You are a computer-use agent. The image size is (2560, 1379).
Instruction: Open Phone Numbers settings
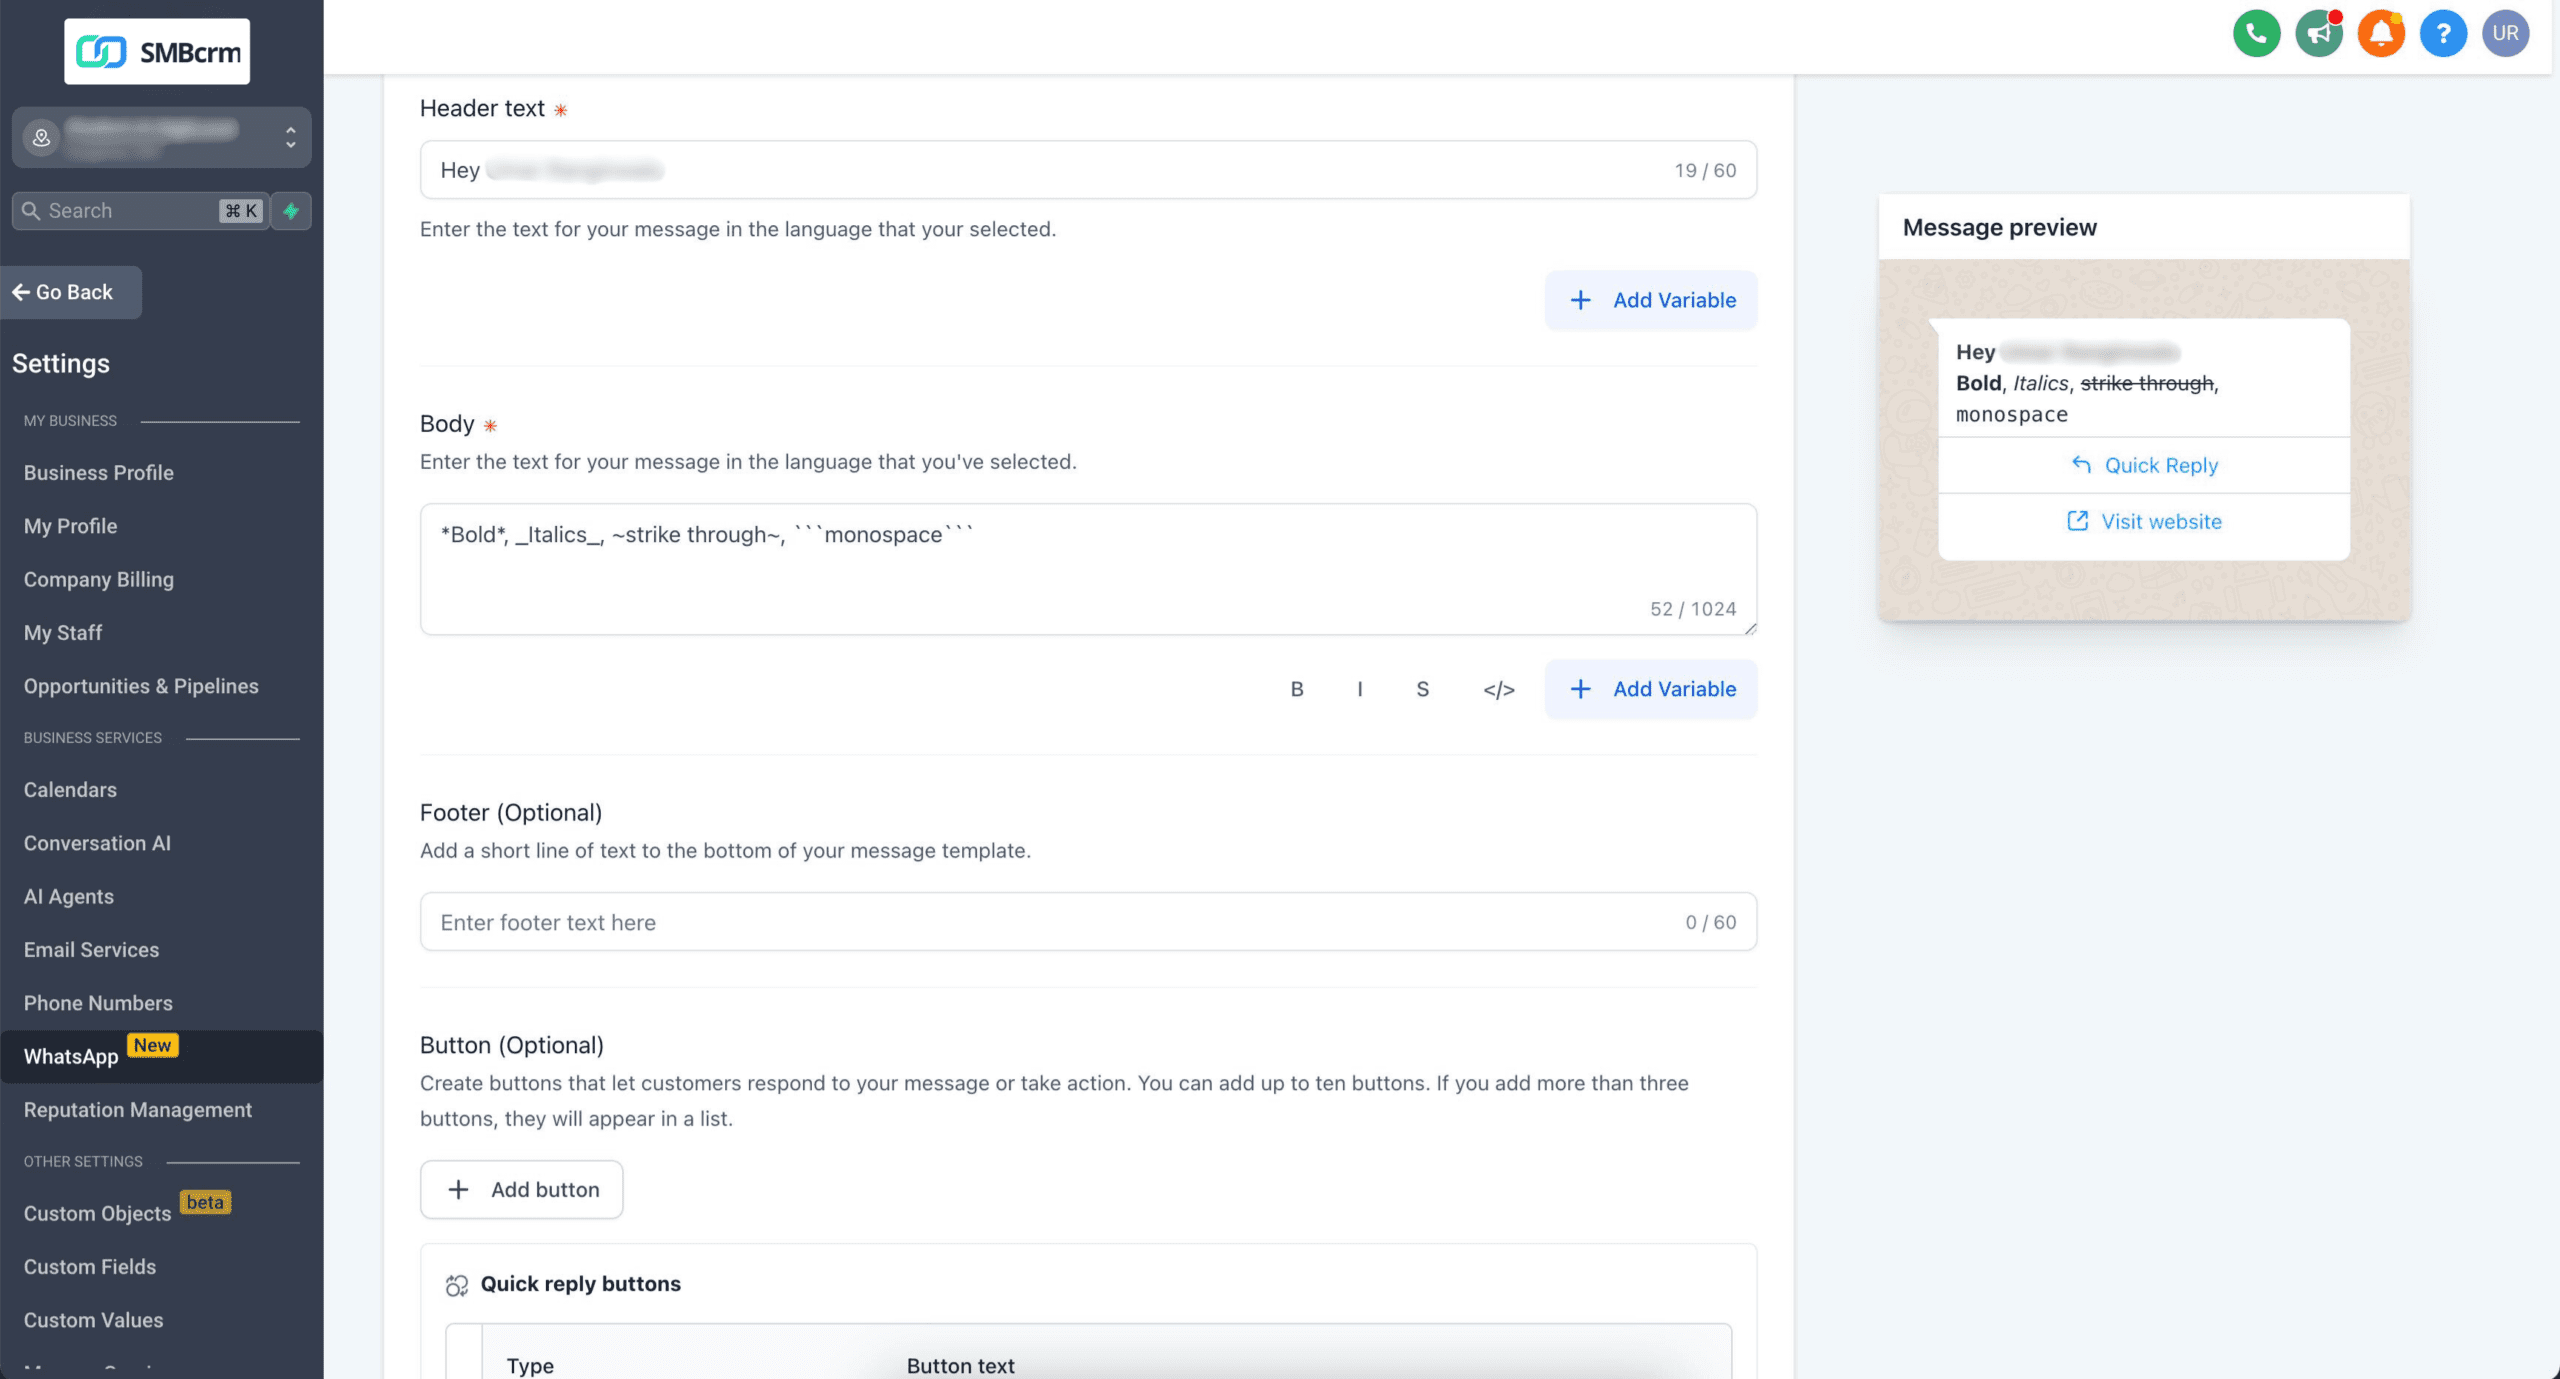pyautogui.click(x=98, y=1003)
